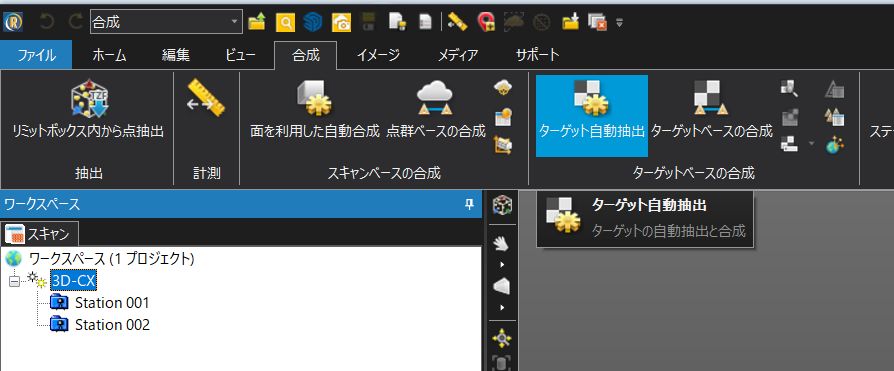The image size is (894, 371).
Task: Click the globe with stars georeference icon
Action: (835, 145)
